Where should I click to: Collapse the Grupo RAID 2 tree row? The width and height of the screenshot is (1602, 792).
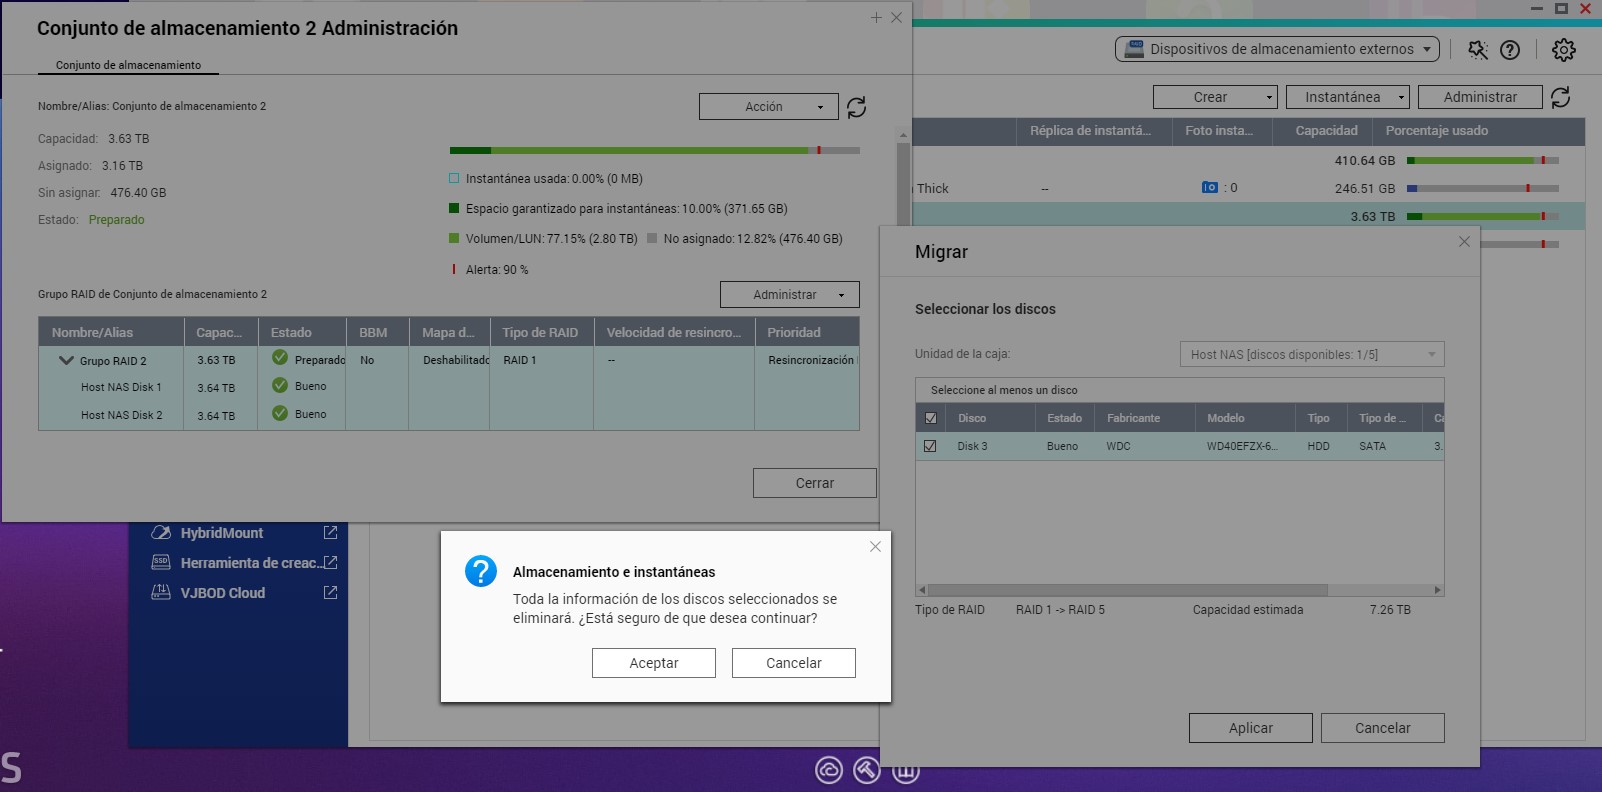[66, 360]
